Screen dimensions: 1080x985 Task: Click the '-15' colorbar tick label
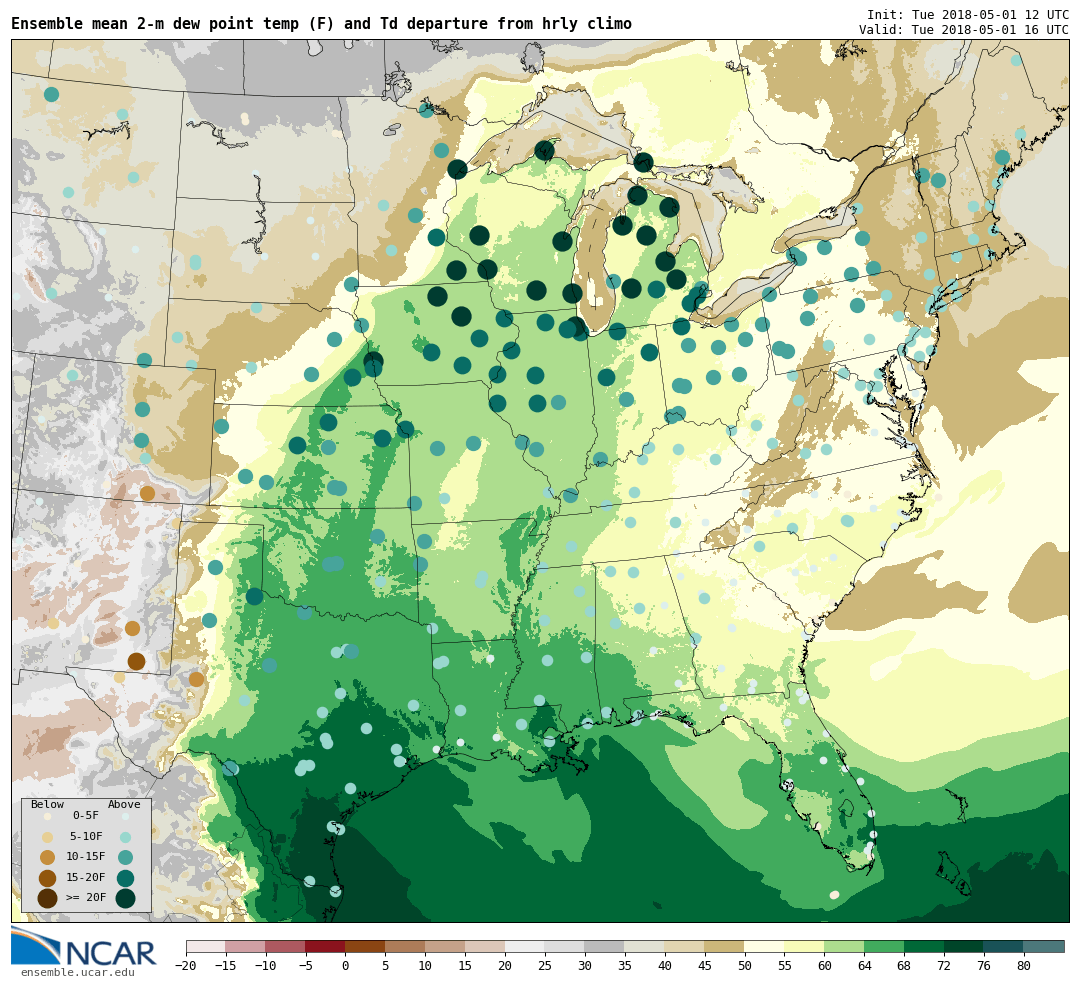point(226,966)
